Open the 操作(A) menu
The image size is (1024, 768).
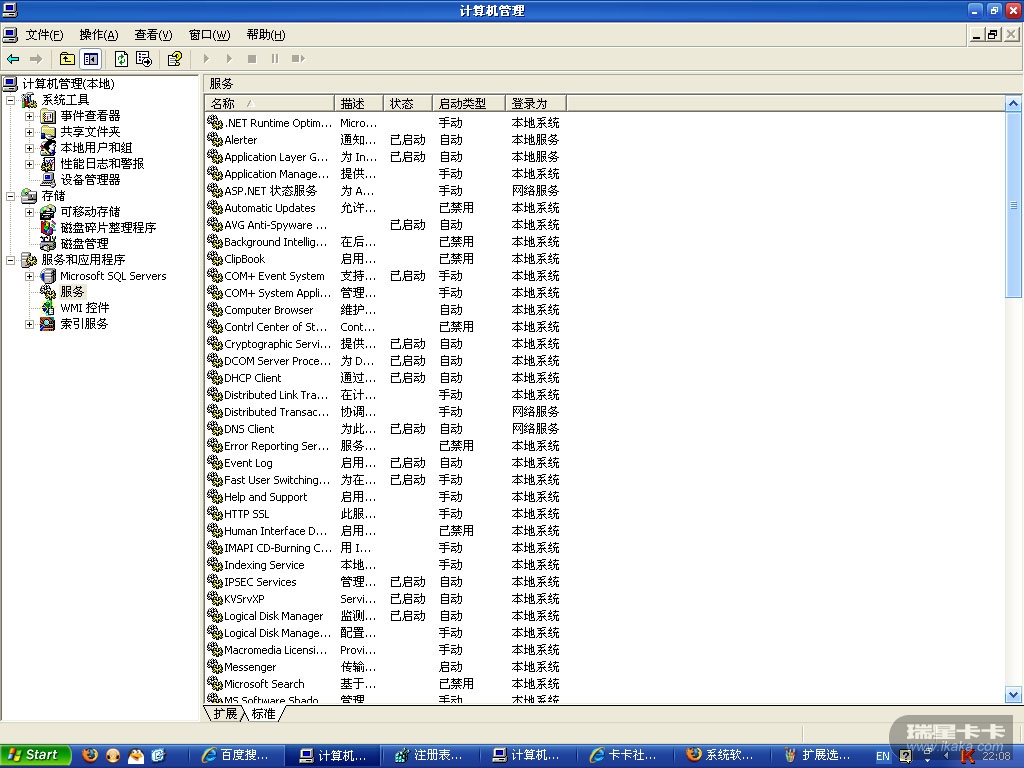point(99,35)
